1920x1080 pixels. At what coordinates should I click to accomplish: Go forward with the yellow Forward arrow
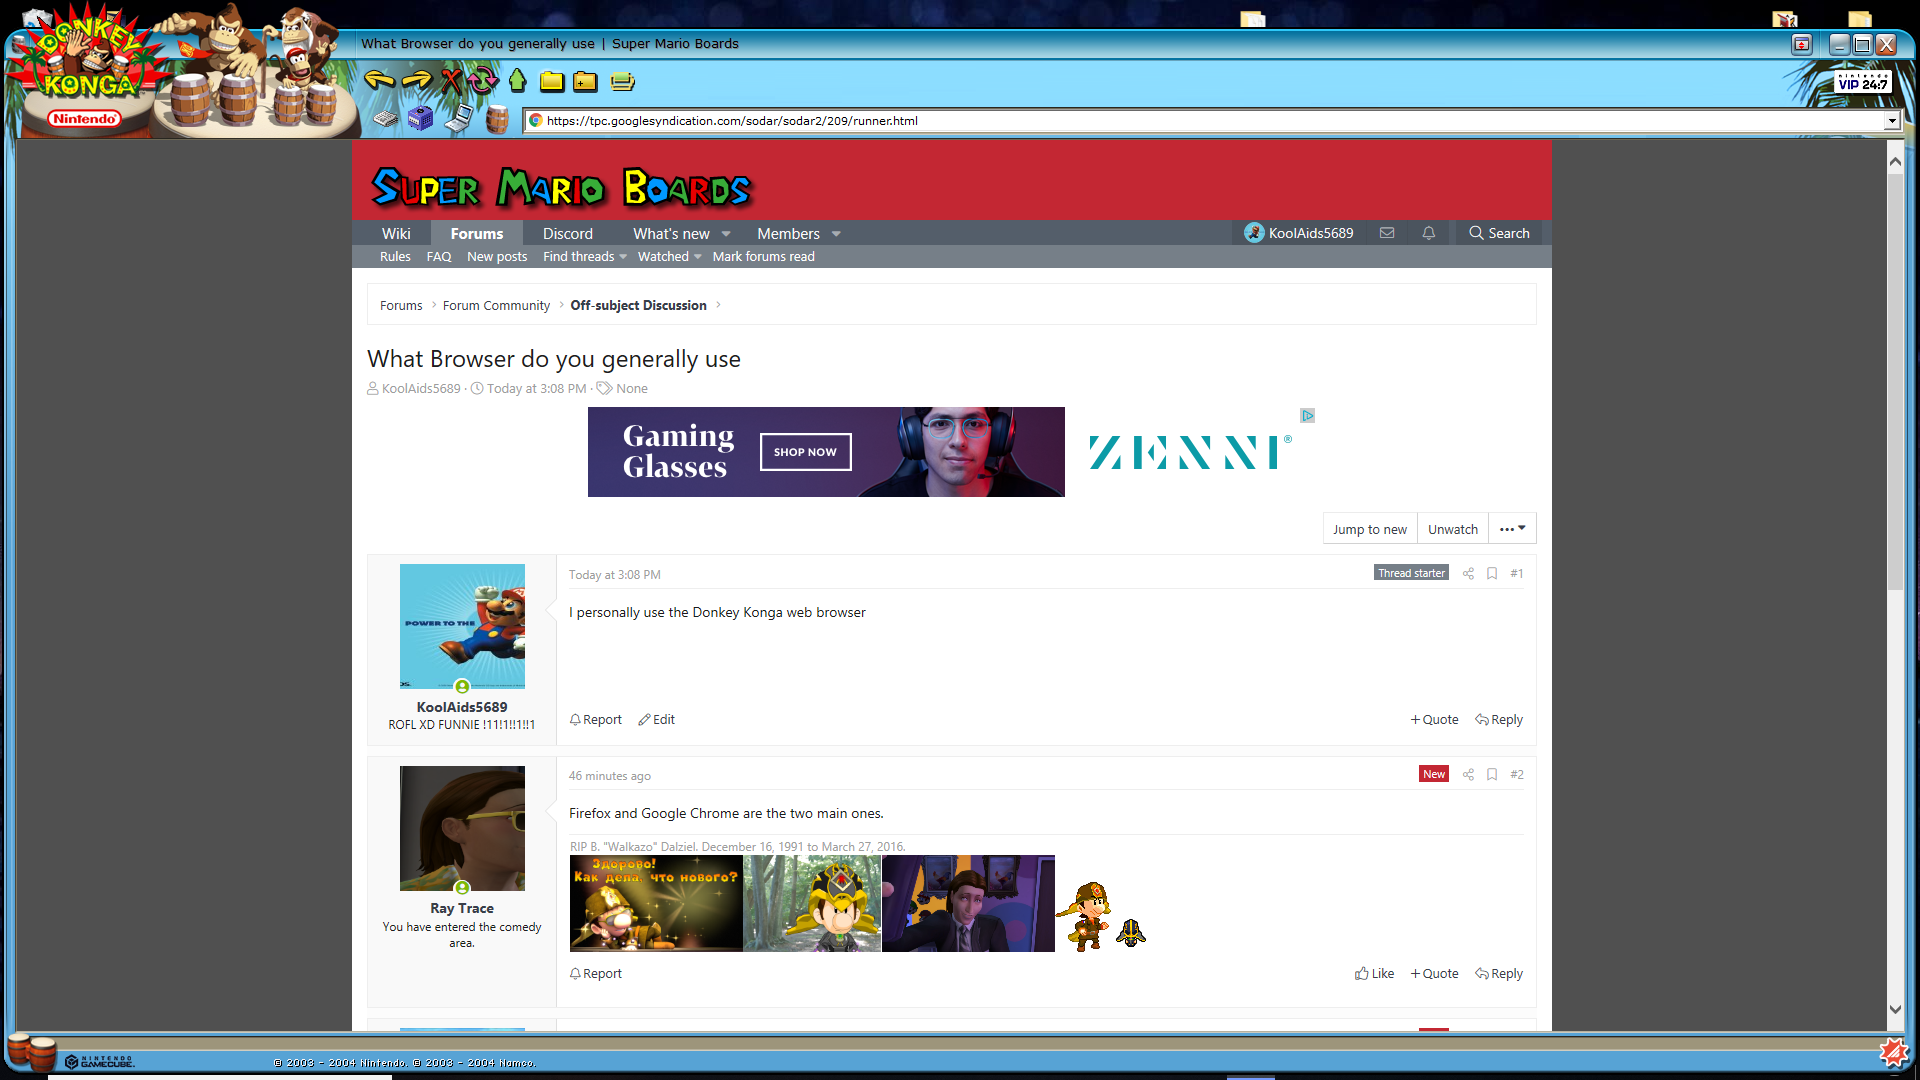click(416, 80)
